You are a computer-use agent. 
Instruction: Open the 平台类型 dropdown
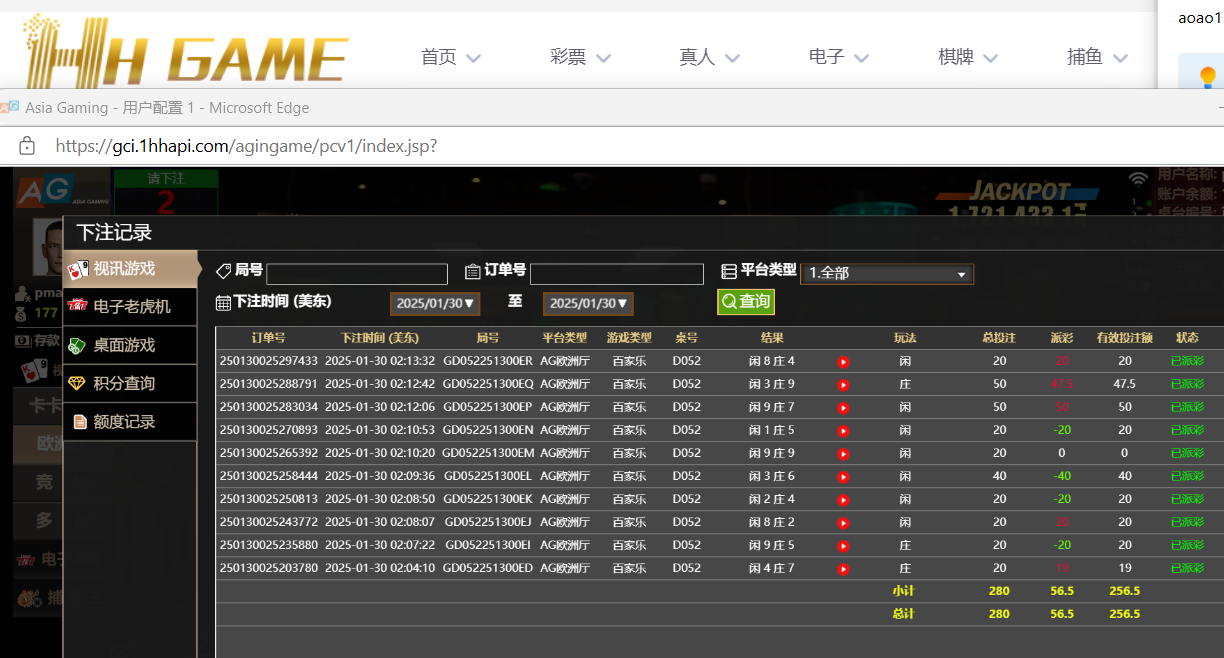886,274
